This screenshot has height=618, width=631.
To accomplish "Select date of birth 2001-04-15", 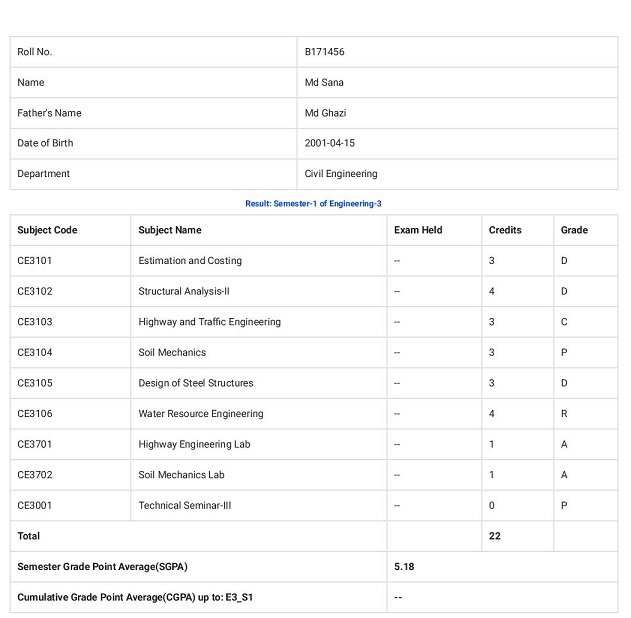I will coord(330,143).
